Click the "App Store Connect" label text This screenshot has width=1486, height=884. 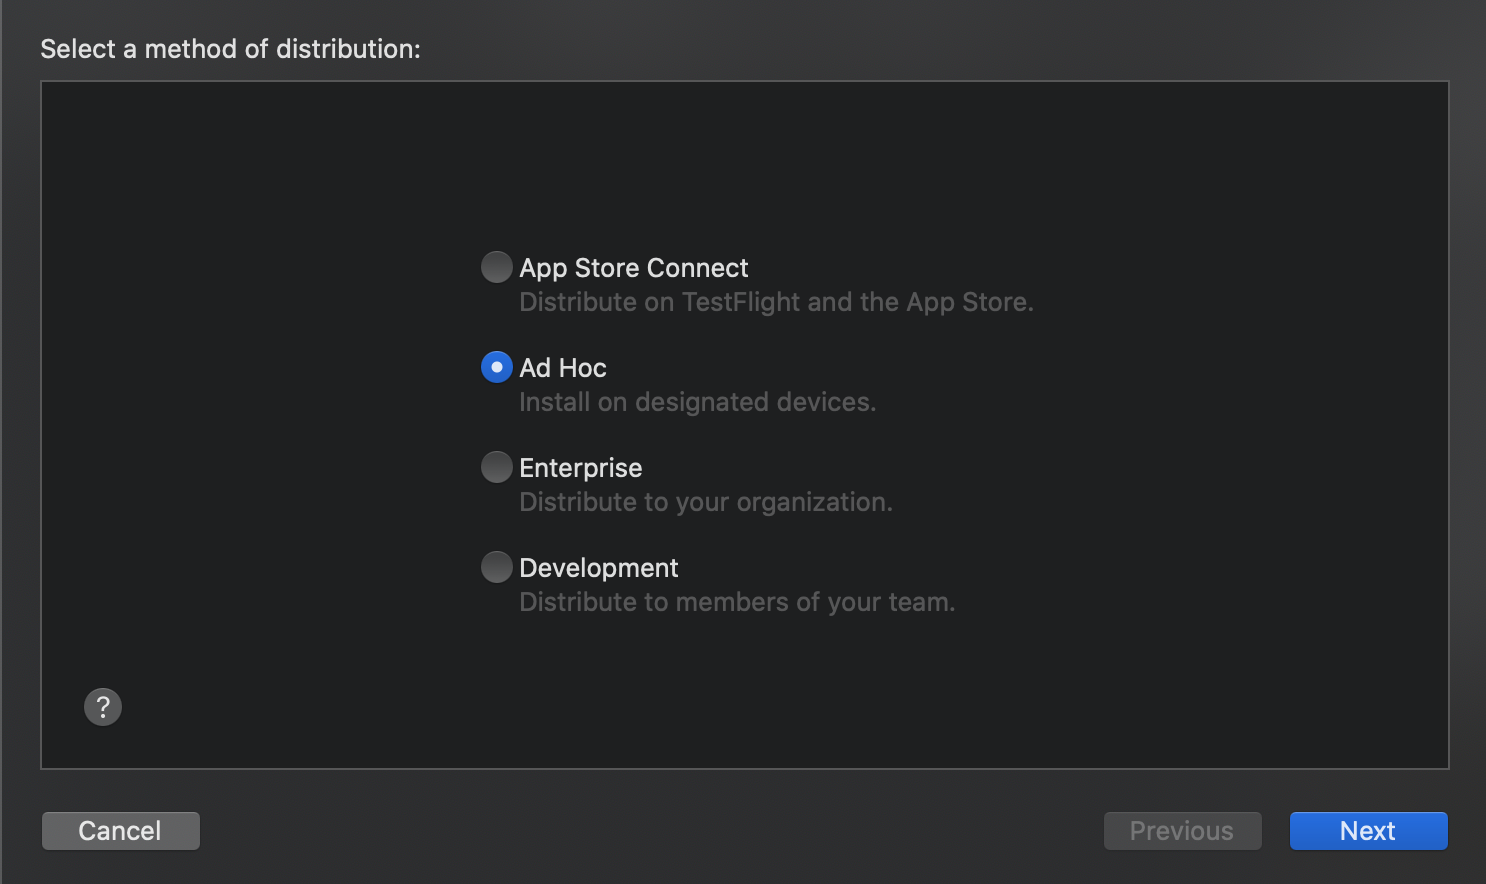(x=633, y=268)
